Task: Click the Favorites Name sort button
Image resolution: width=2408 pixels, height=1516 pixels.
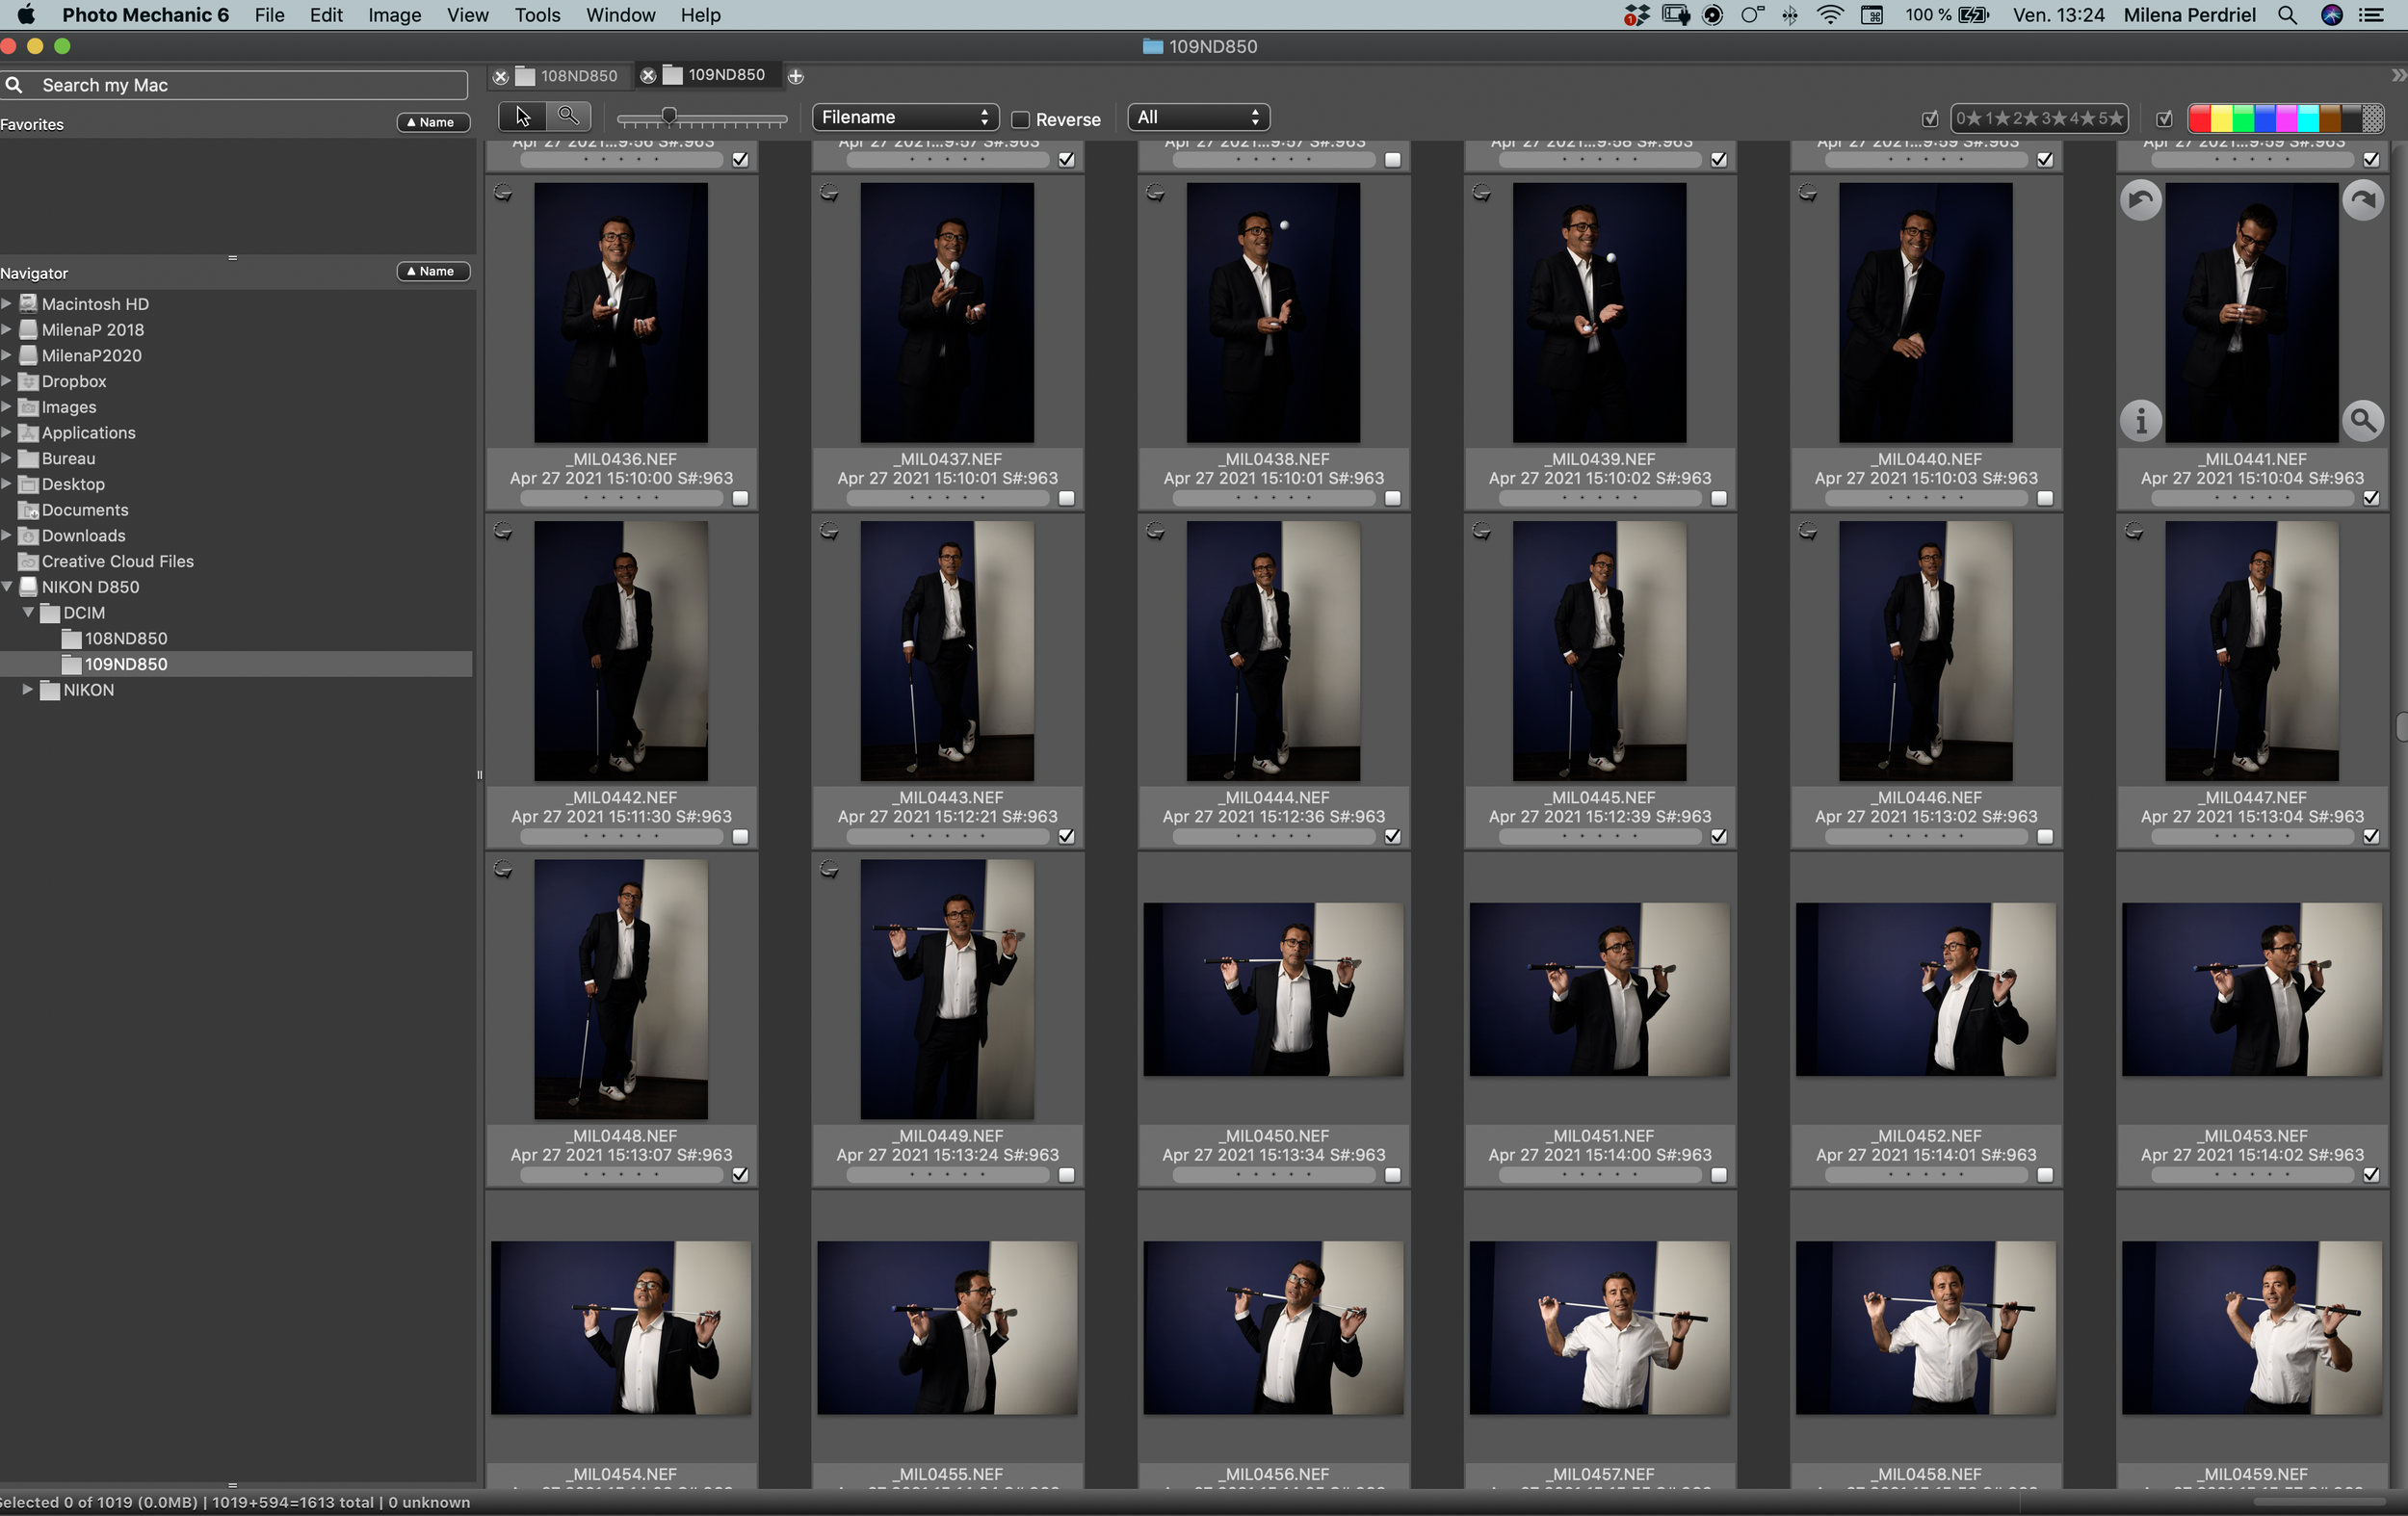Action: [433, 122]
